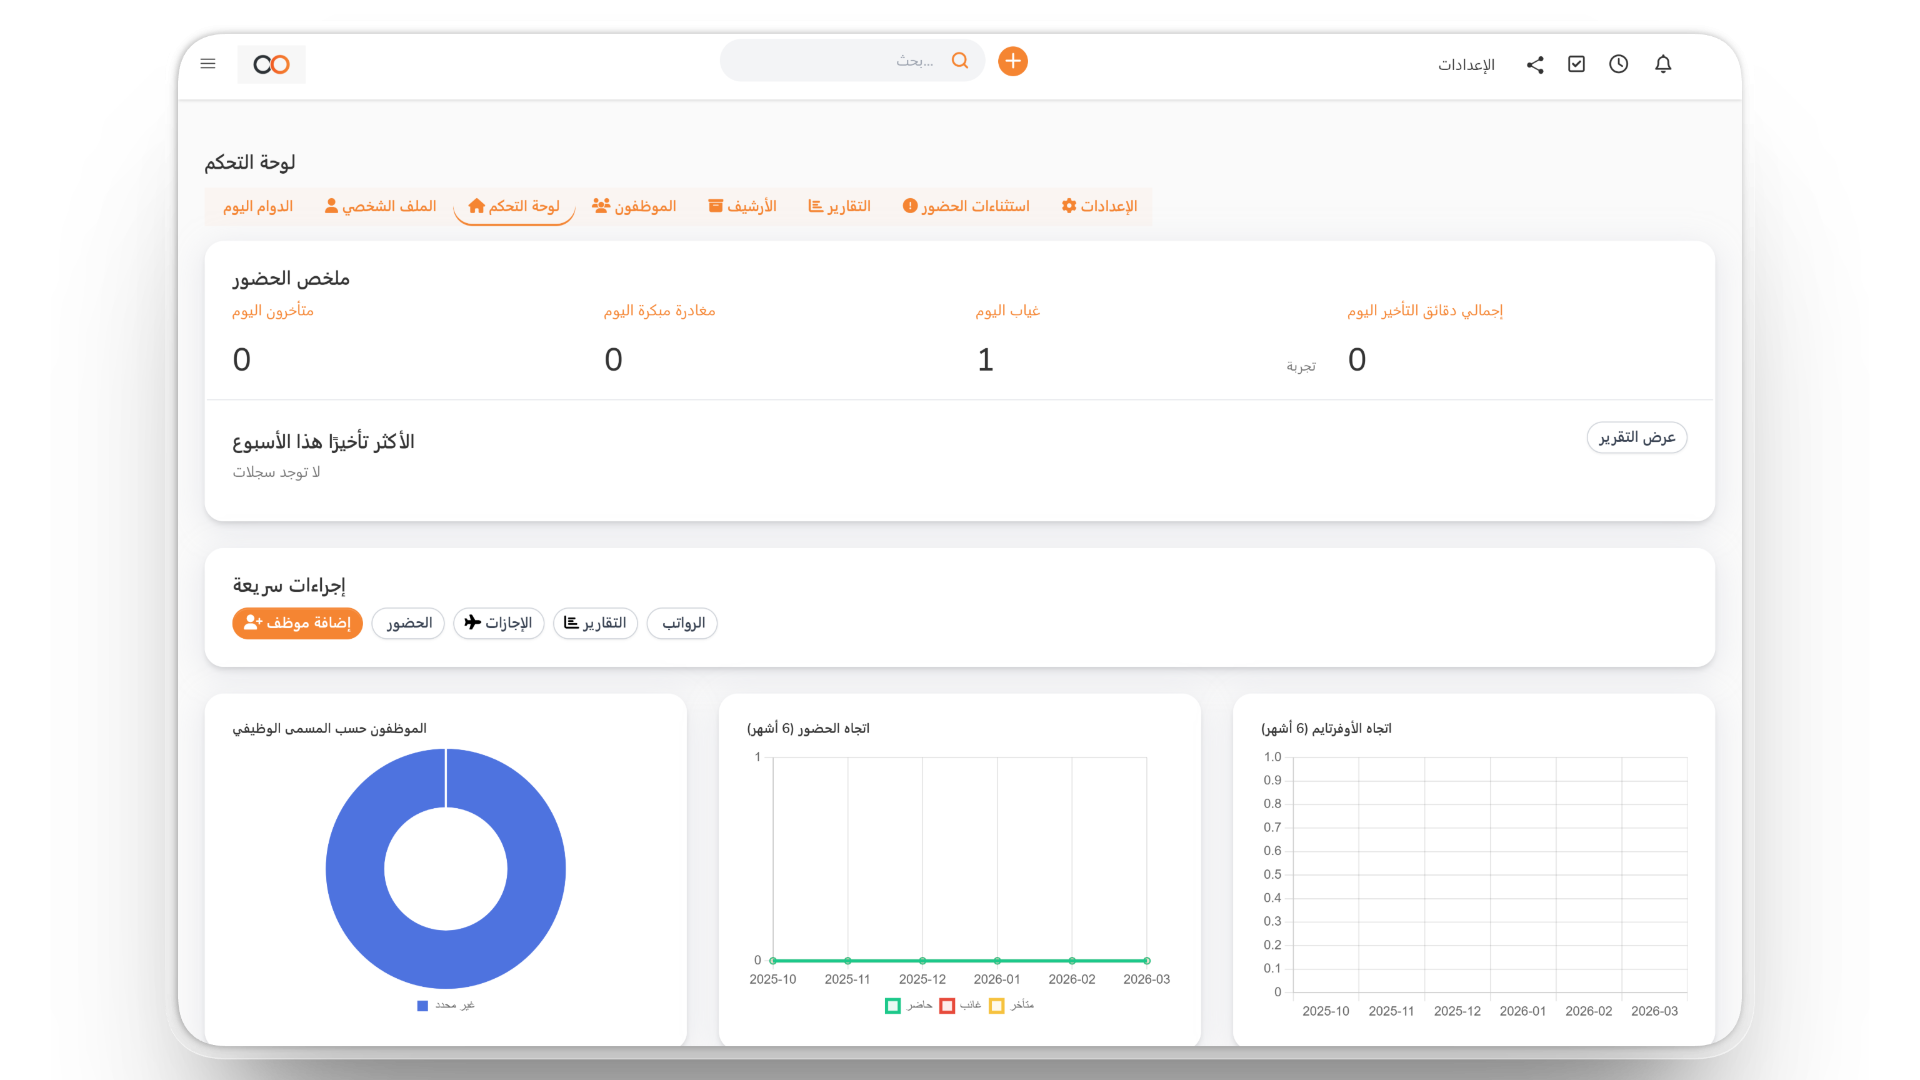Select the home icon on لوحة التحكم tab
The width and height of the screenshot is (1920, 1080).
click(477, 205)
